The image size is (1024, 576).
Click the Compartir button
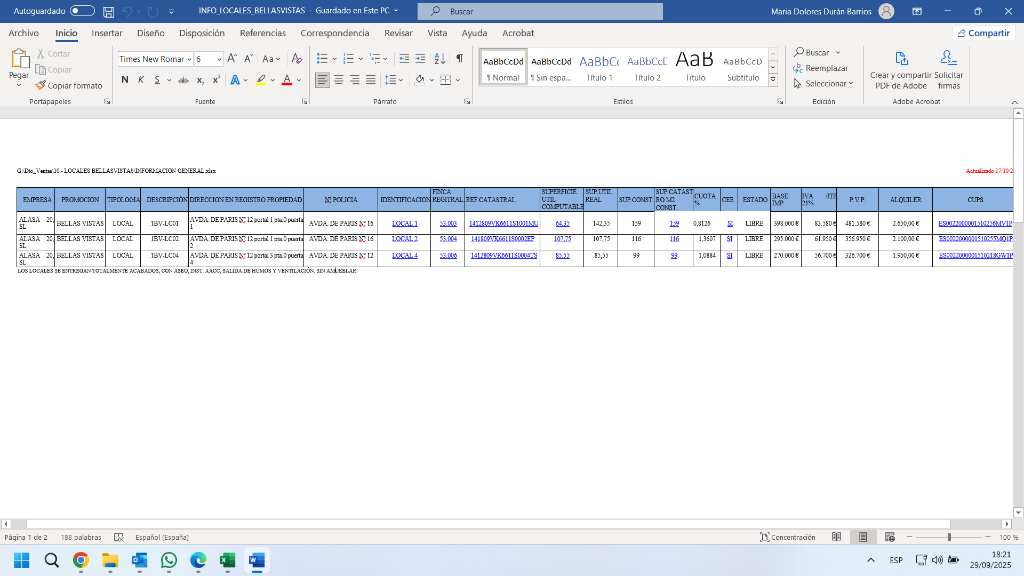click(x=983, y=33)
